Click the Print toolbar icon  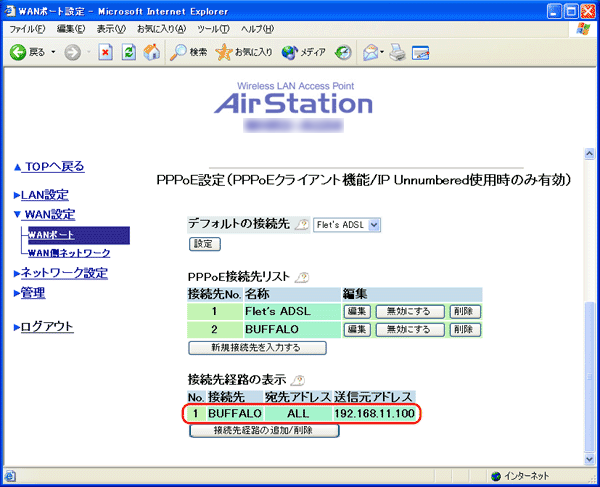pyautogui.click(x=398, y=52)
